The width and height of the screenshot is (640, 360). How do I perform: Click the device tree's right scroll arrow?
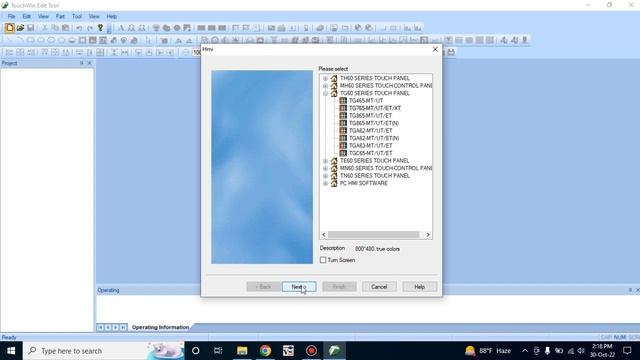coord(428,235)
